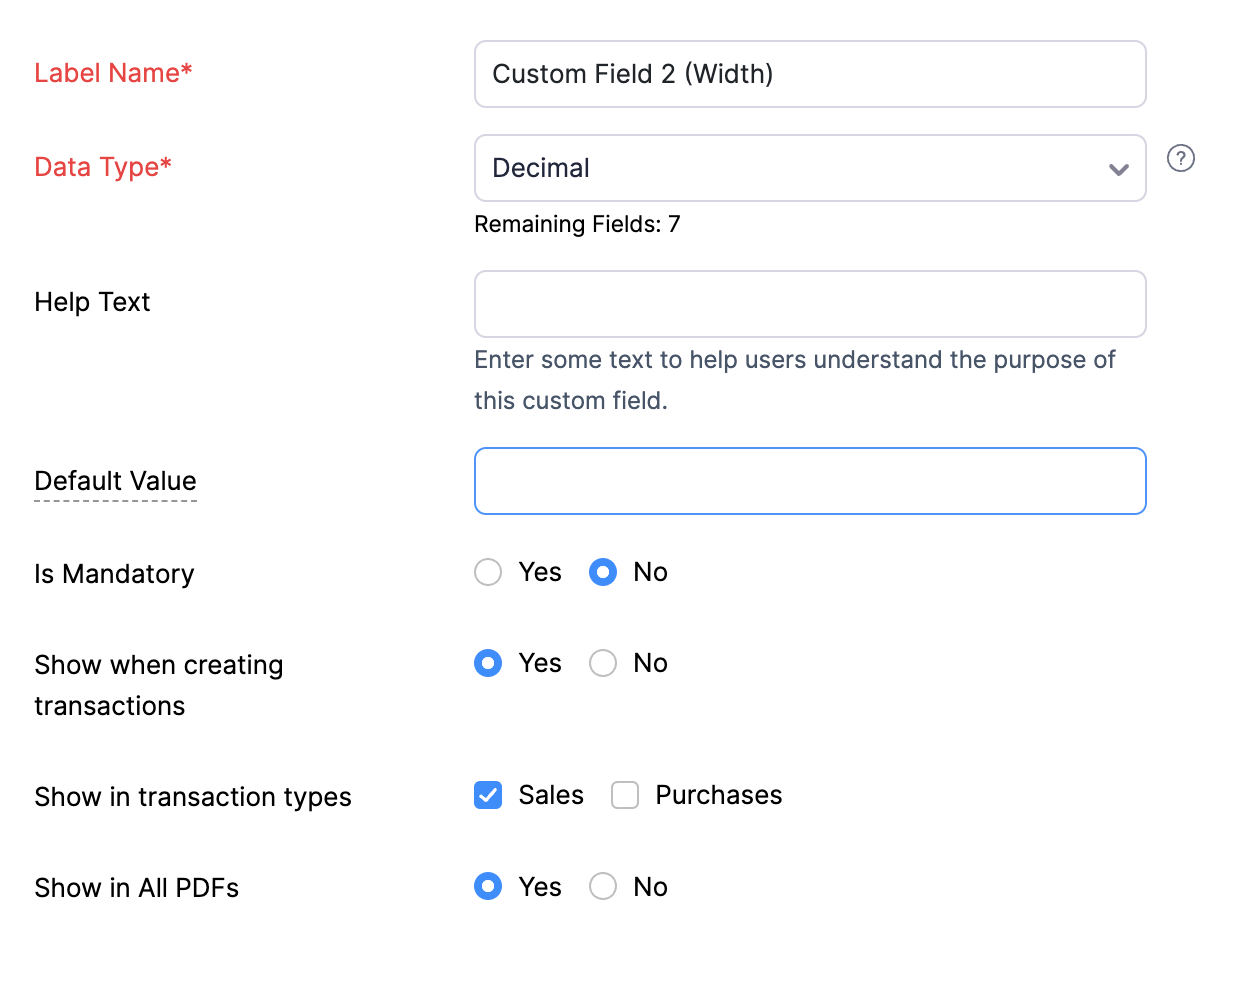Enable the Purchases checkbox
This screenshot has height=982, width=1250.
[x=625, y=795]
